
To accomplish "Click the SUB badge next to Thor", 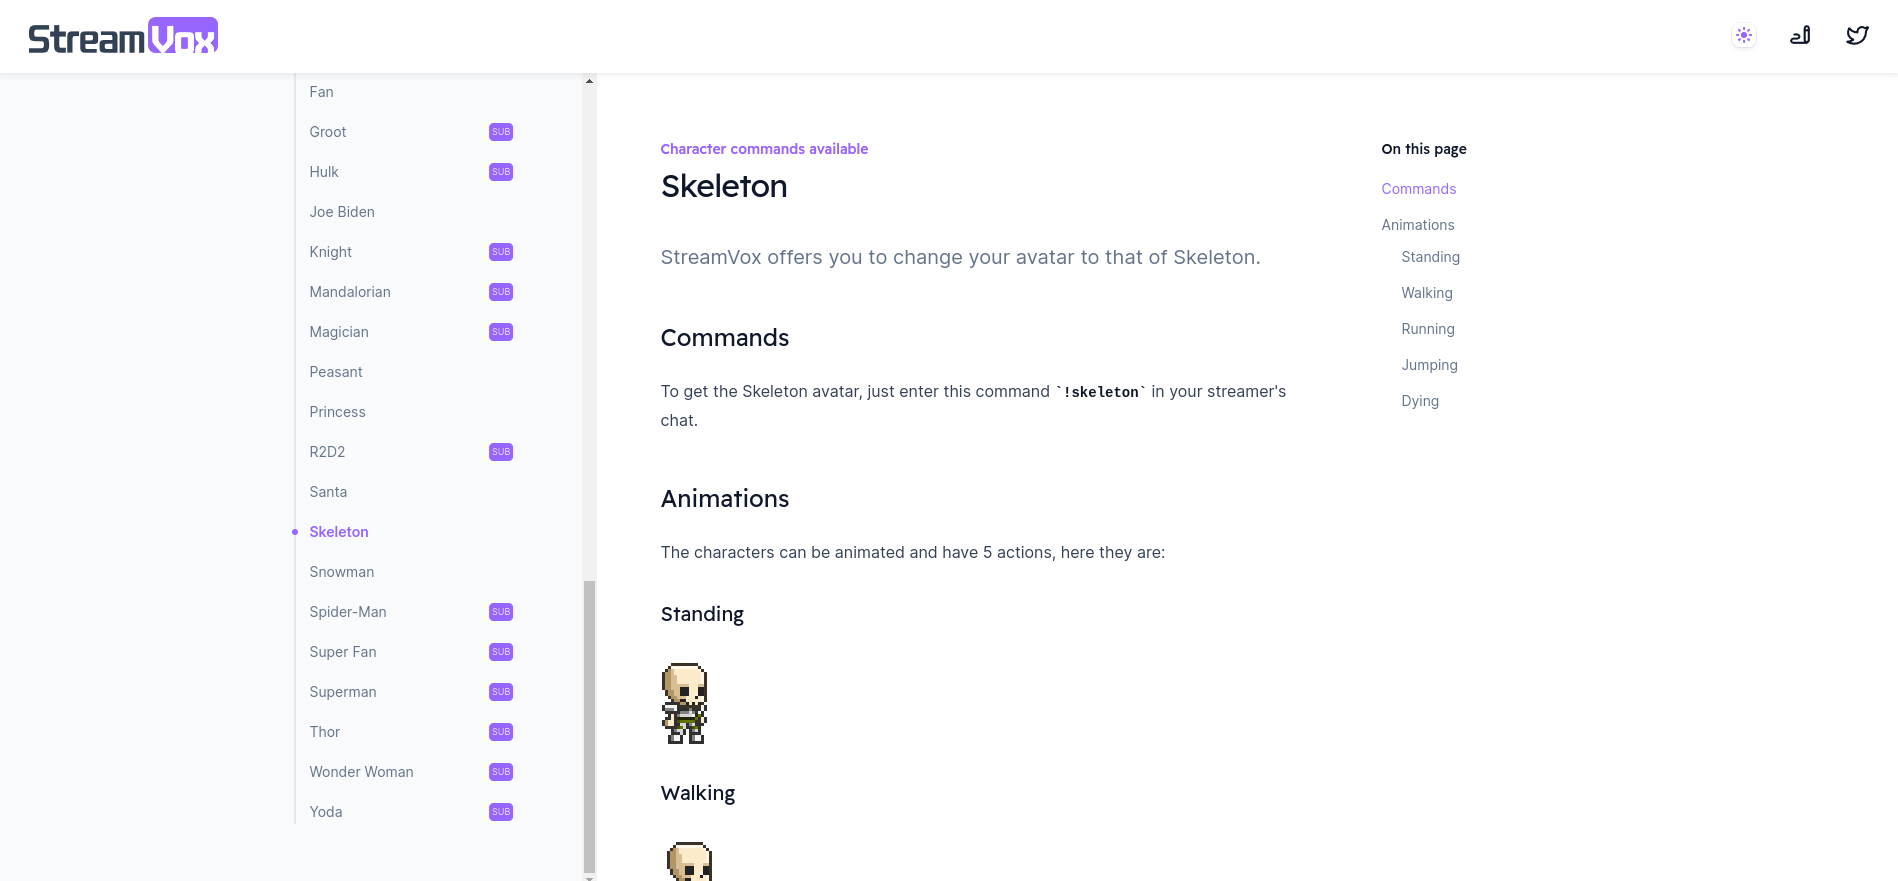I will pos(501,732).
